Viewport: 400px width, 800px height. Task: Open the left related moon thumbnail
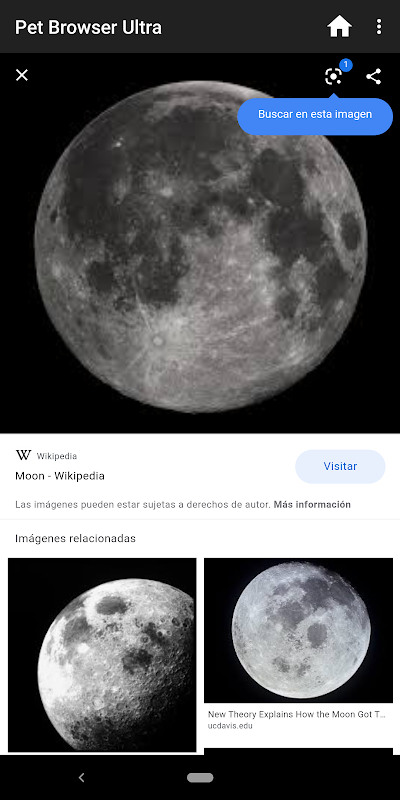(102, 655)
